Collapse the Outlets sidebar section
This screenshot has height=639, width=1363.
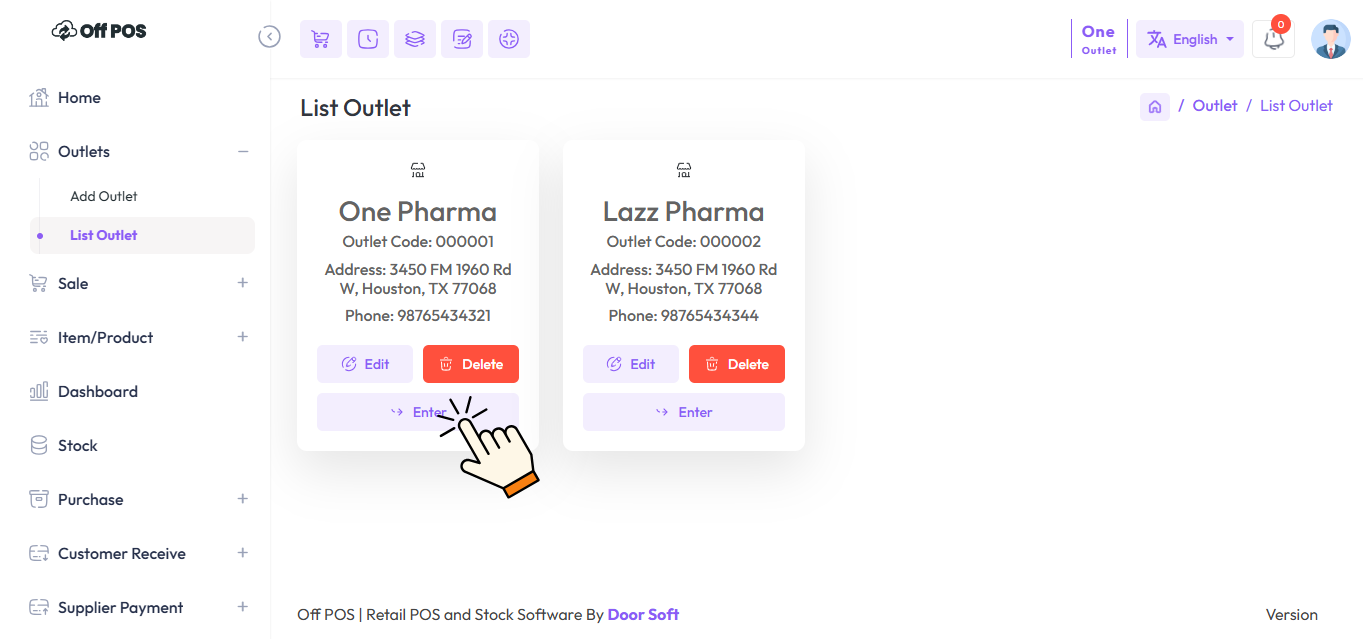click(x=242, y=151)
